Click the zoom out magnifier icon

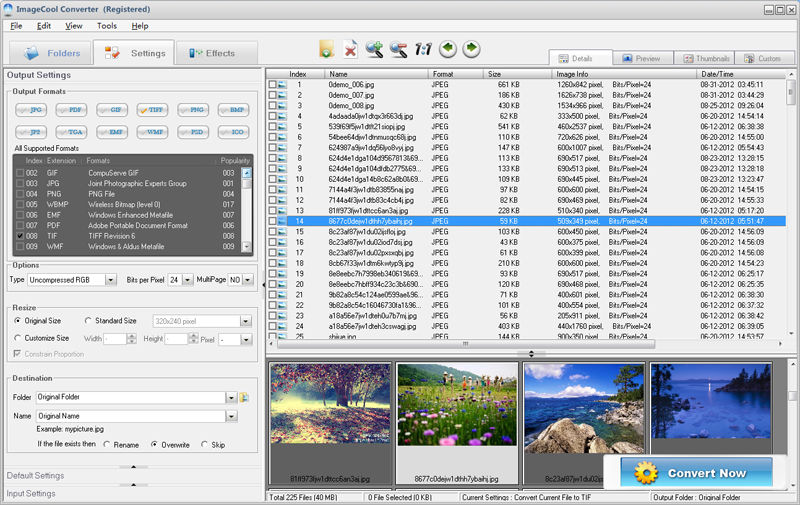click(x=399, y=49)
